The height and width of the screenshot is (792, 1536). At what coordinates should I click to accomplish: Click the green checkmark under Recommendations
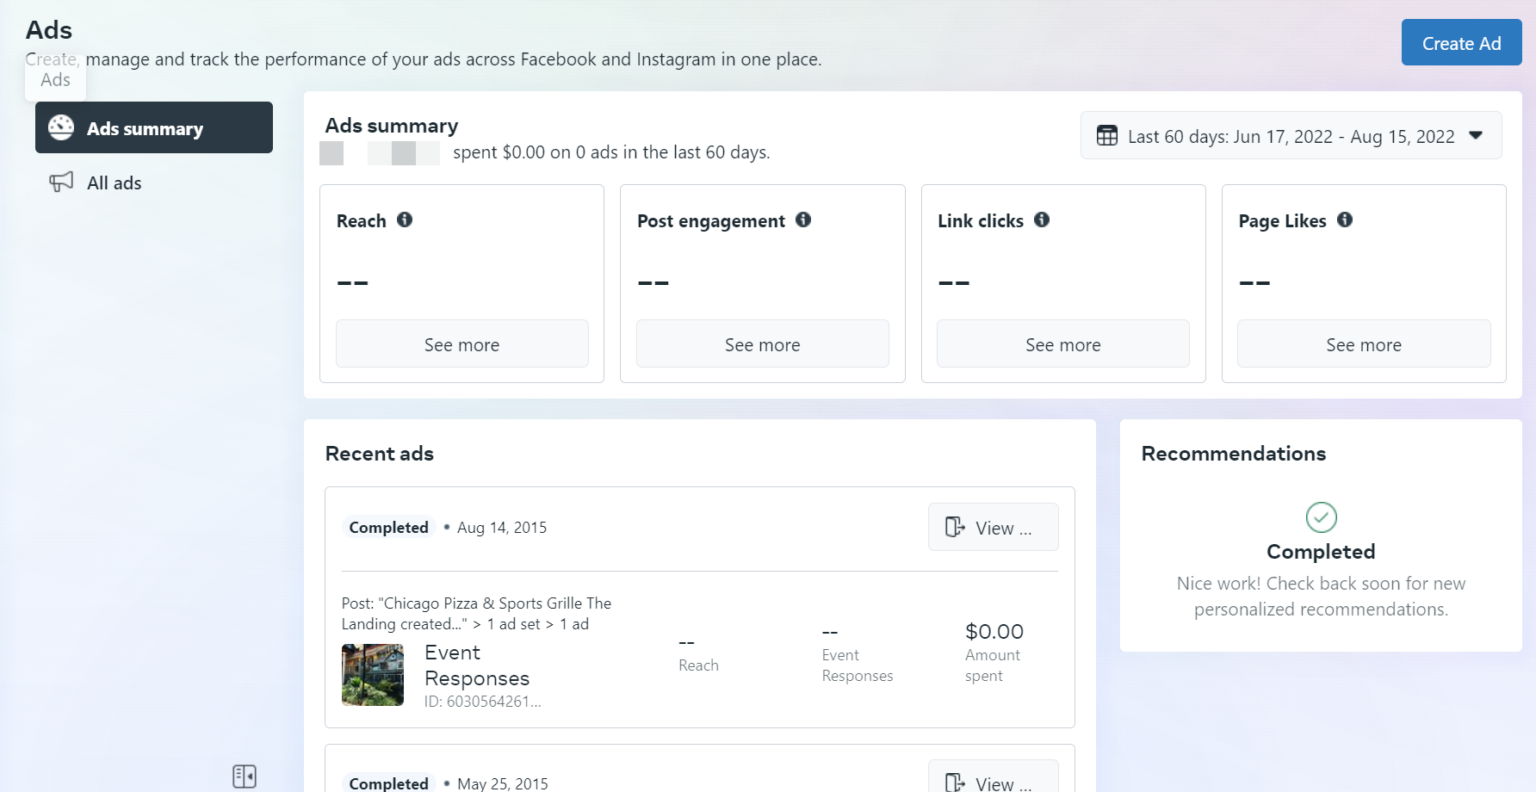point(1321,517)
